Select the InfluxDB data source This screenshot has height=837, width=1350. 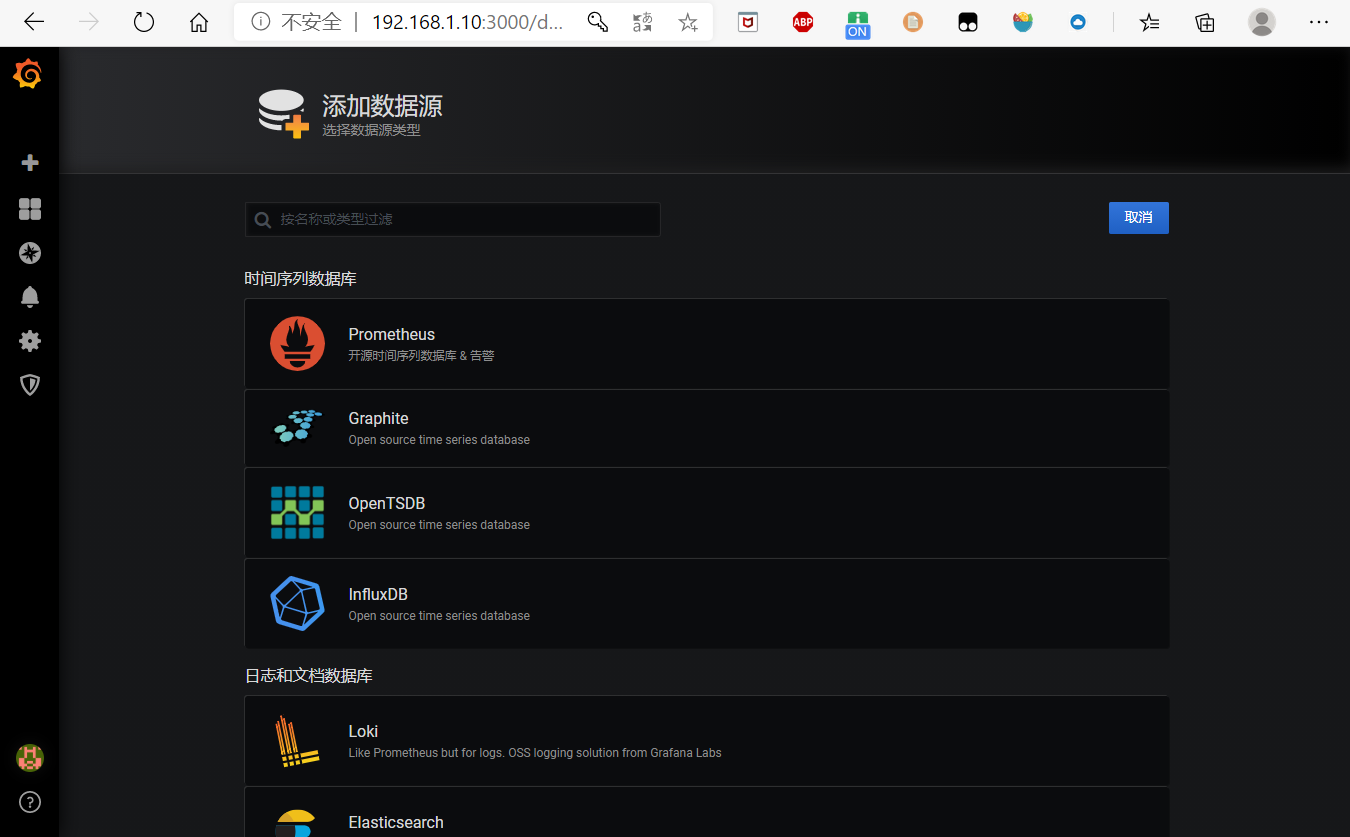pos(706,604)
